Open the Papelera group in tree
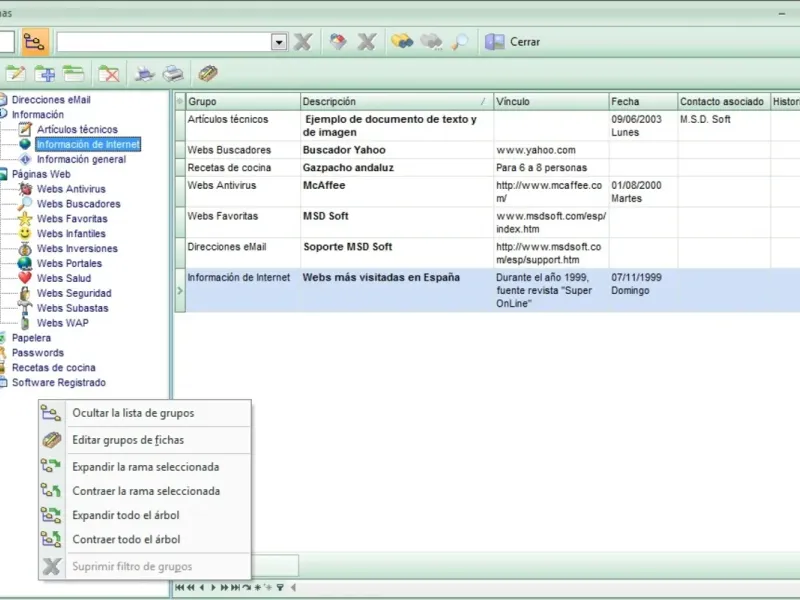800x600 pixels. [31, 338]
